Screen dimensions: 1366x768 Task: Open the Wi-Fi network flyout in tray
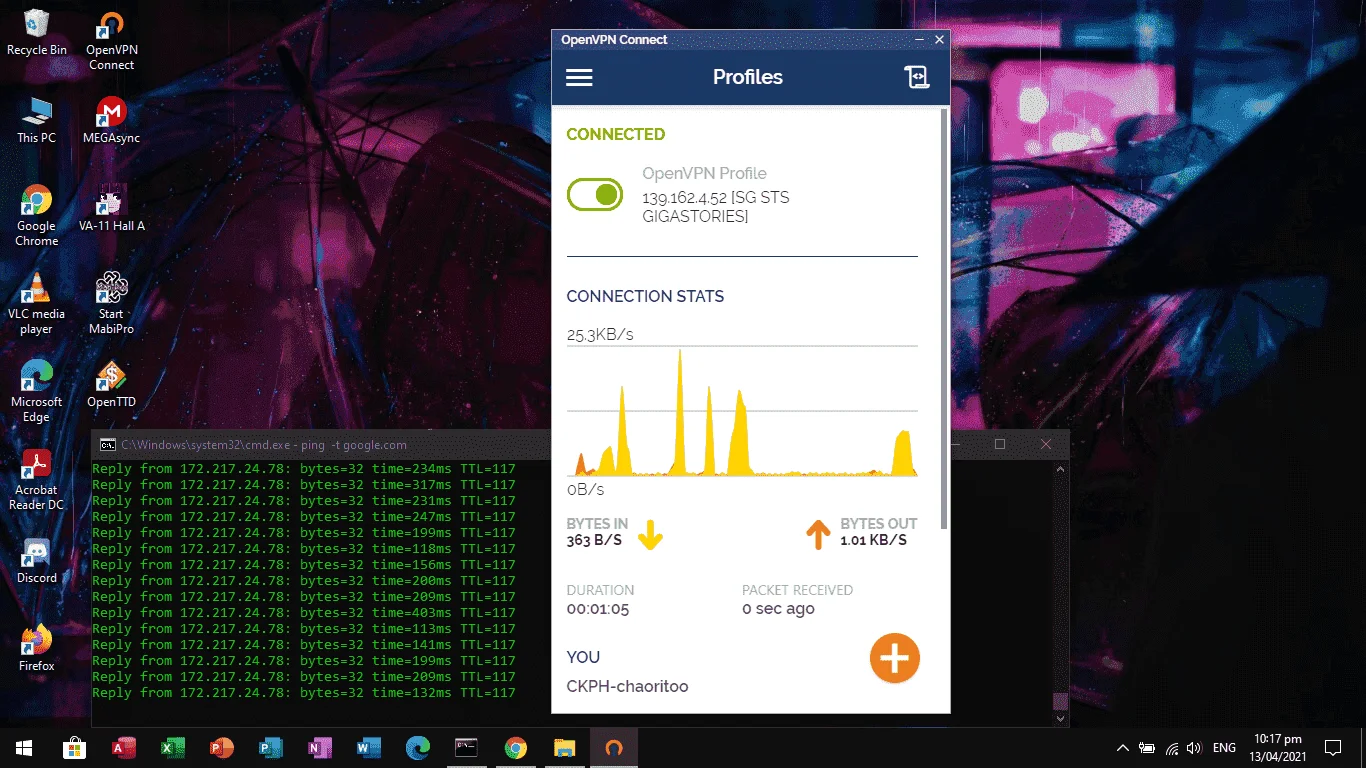click(1171, 748)
